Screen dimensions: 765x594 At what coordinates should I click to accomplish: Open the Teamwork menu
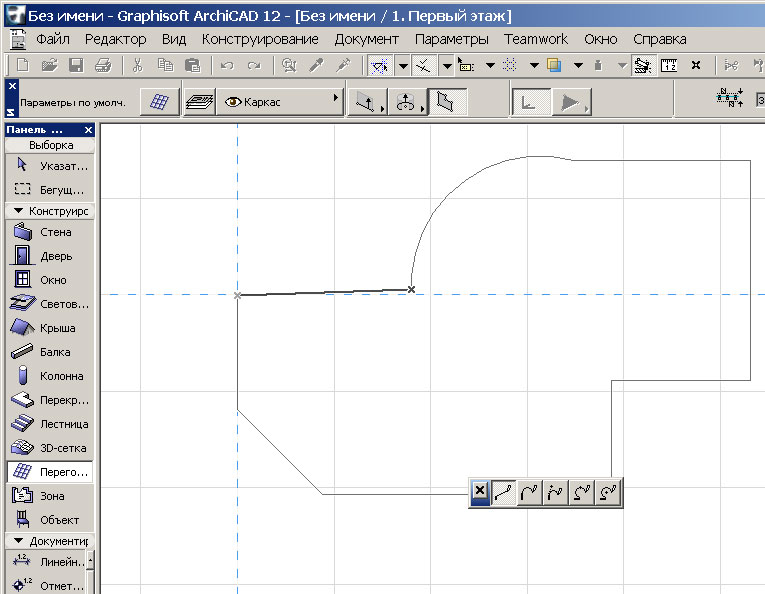tap(535, 39)
